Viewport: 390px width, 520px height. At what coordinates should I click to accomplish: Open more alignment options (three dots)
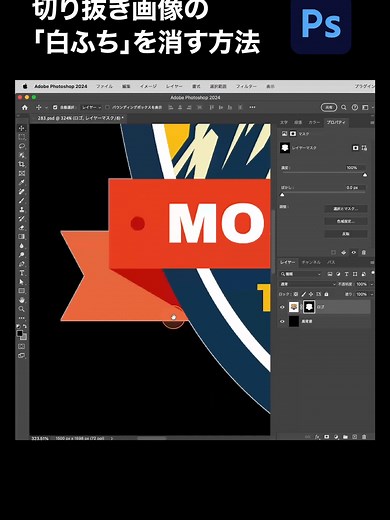tap(252, 107)
